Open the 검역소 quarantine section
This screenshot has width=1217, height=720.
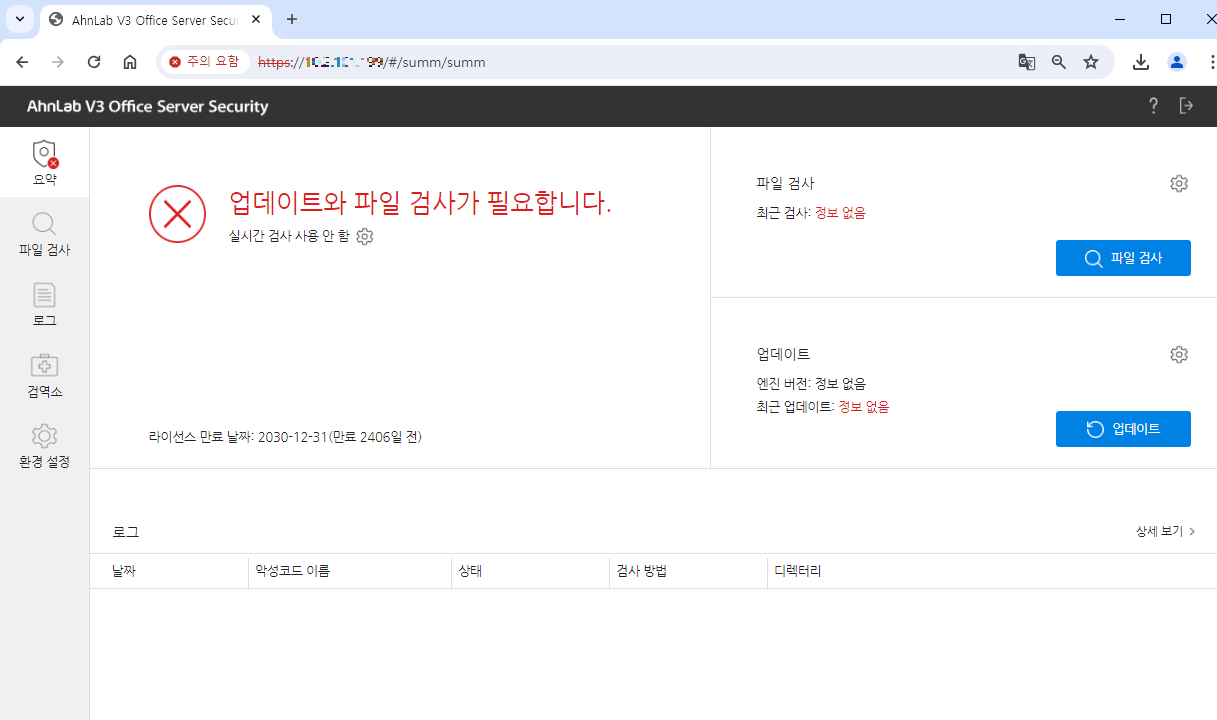click(44, 375)
